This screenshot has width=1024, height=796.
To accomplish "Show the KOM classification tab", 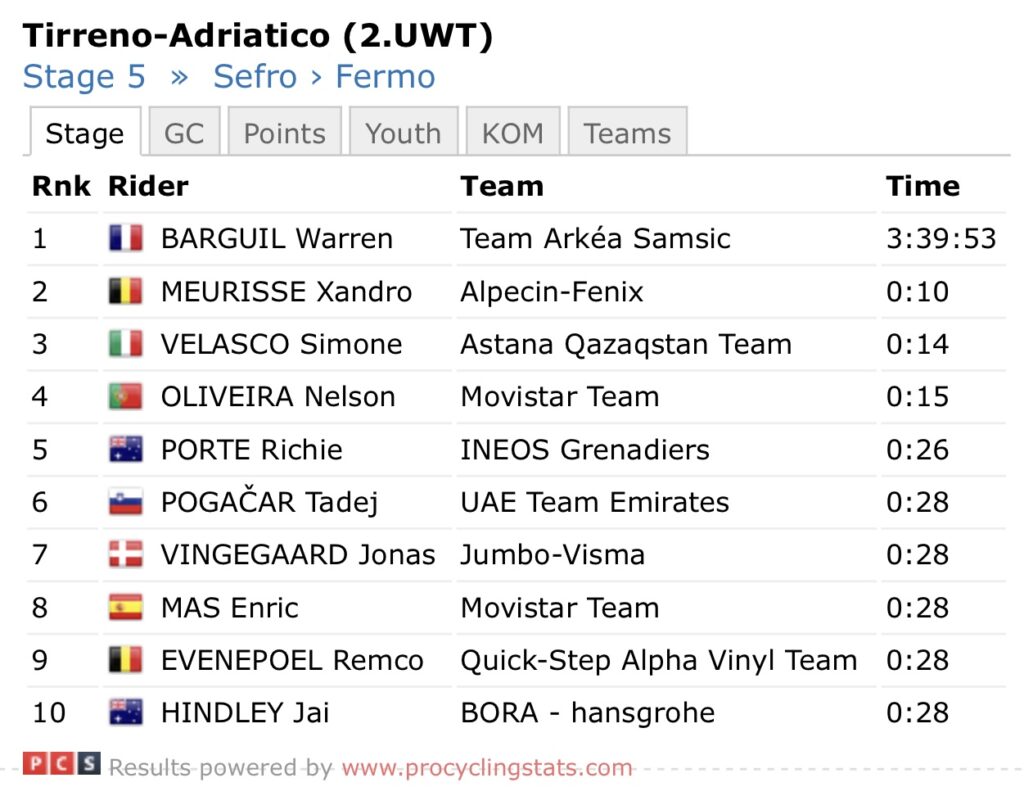I will click(512, 134).
